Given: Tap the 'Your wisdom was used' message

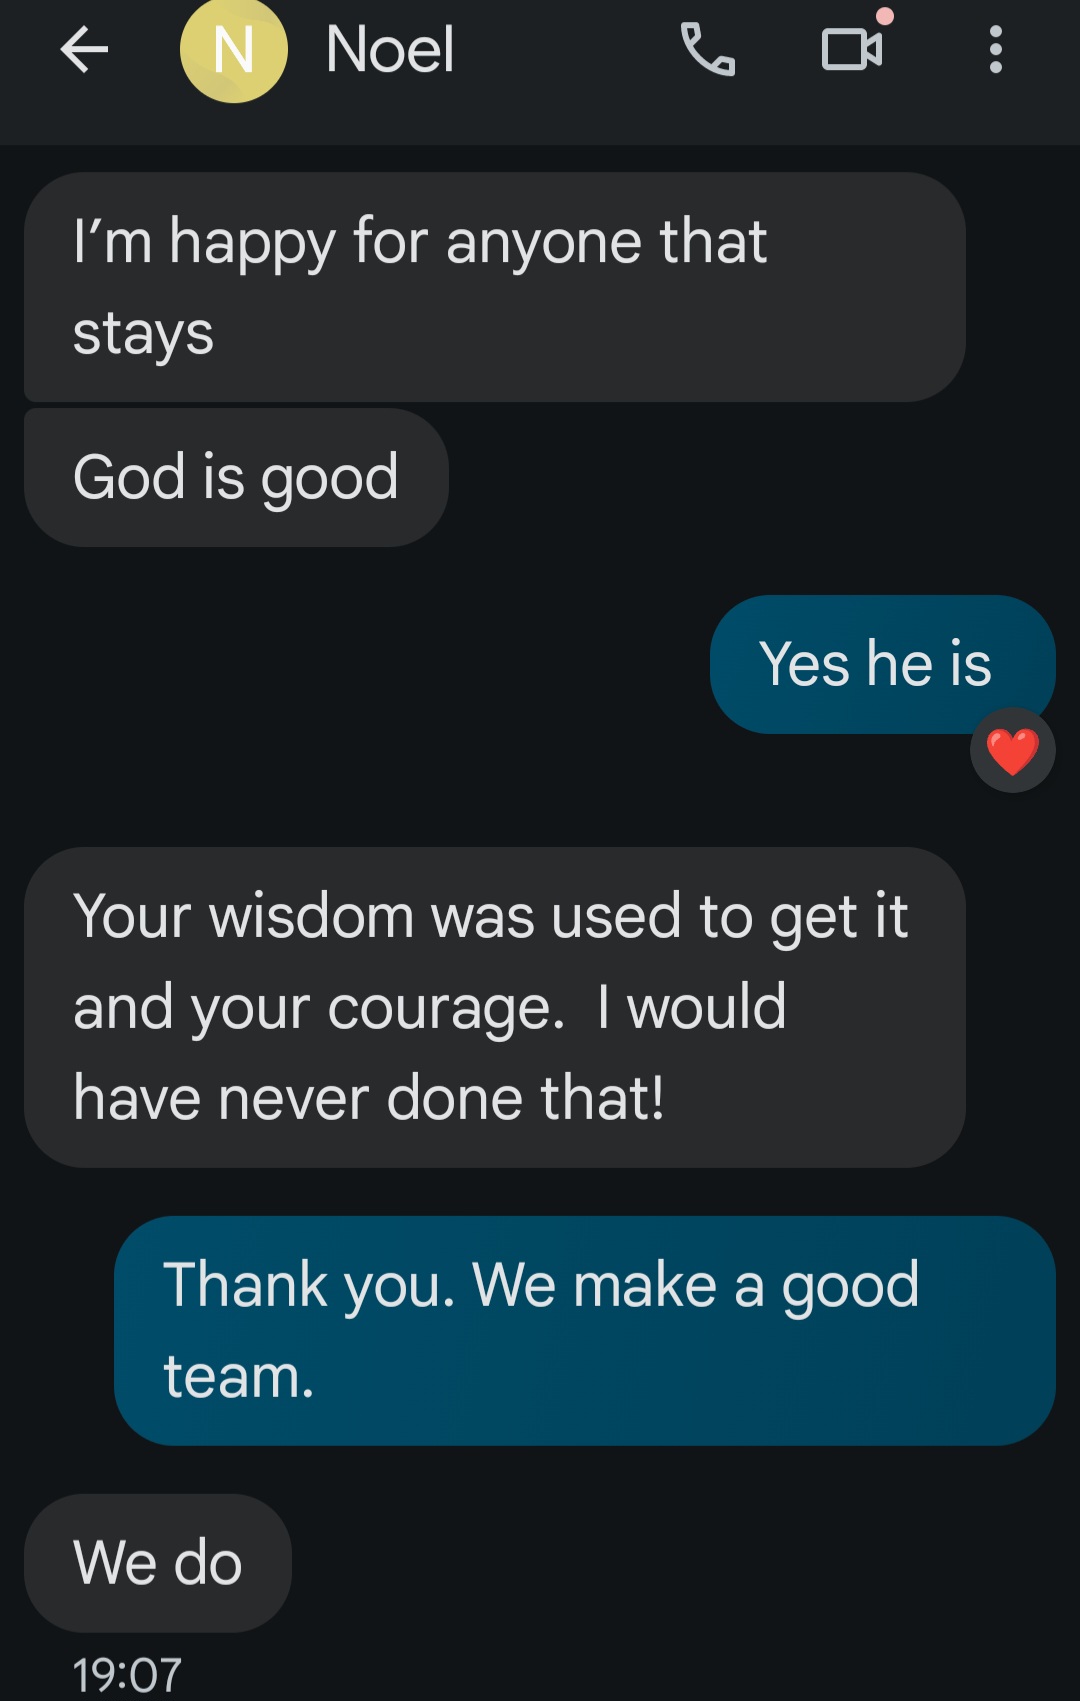Looking at the screenshot, I should 494,1007.
